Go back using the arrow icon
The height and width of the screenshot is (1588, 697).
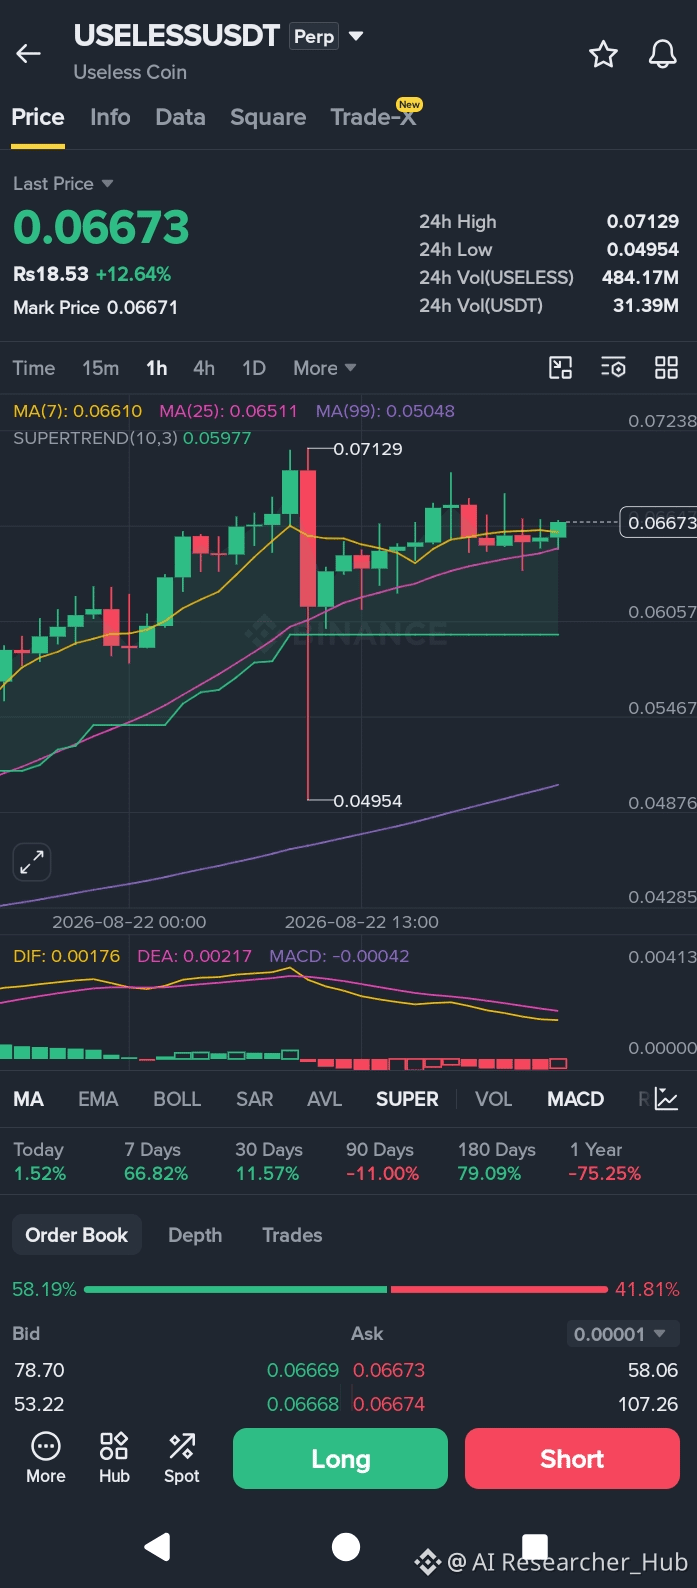[28, 54]
